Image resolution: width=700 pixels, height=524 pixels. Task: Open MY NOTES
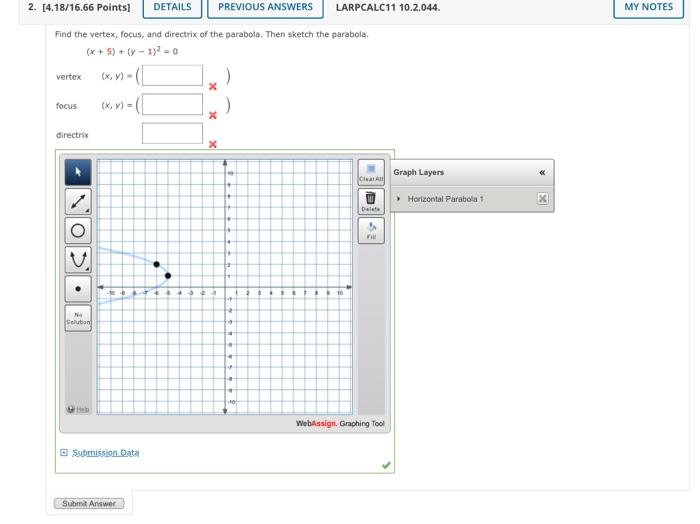(x=648, y=7)
